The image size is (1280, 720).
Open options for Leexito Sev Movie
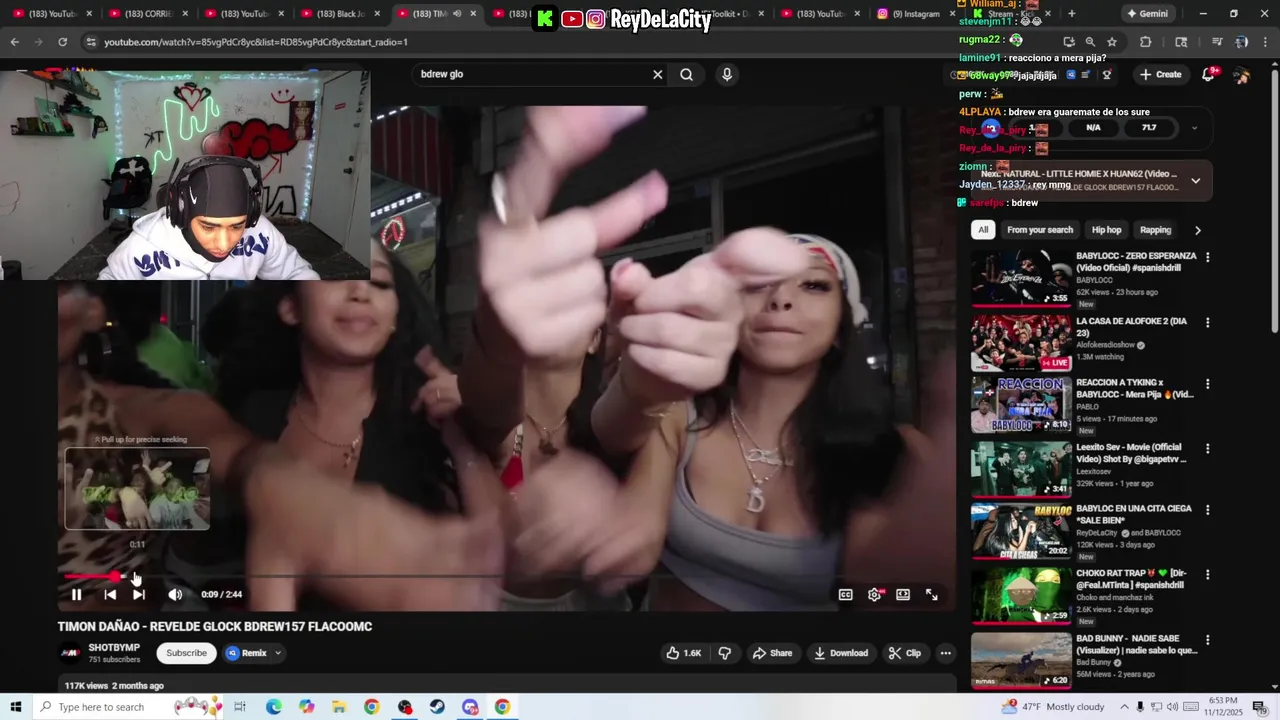point(1207,449)
